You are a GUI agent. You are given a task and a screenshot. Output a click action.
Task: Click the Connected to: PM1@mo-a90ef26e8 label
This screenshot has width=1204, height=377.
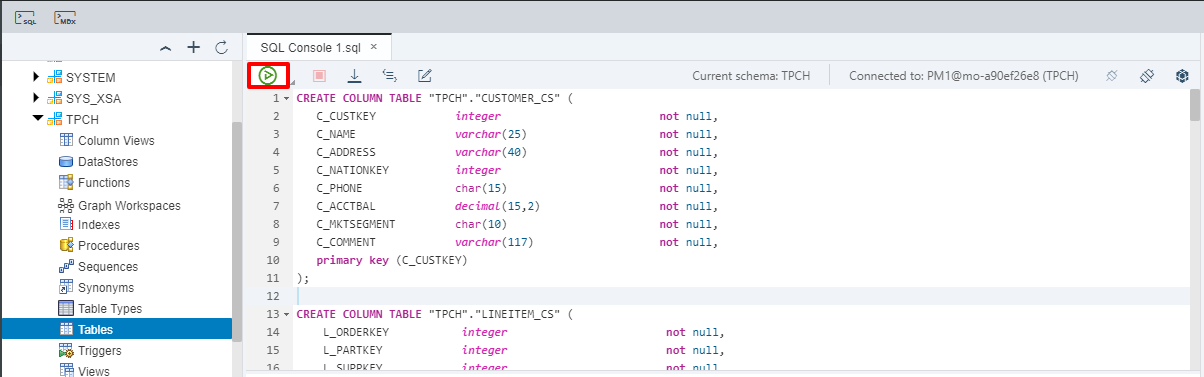pos(964,75)
